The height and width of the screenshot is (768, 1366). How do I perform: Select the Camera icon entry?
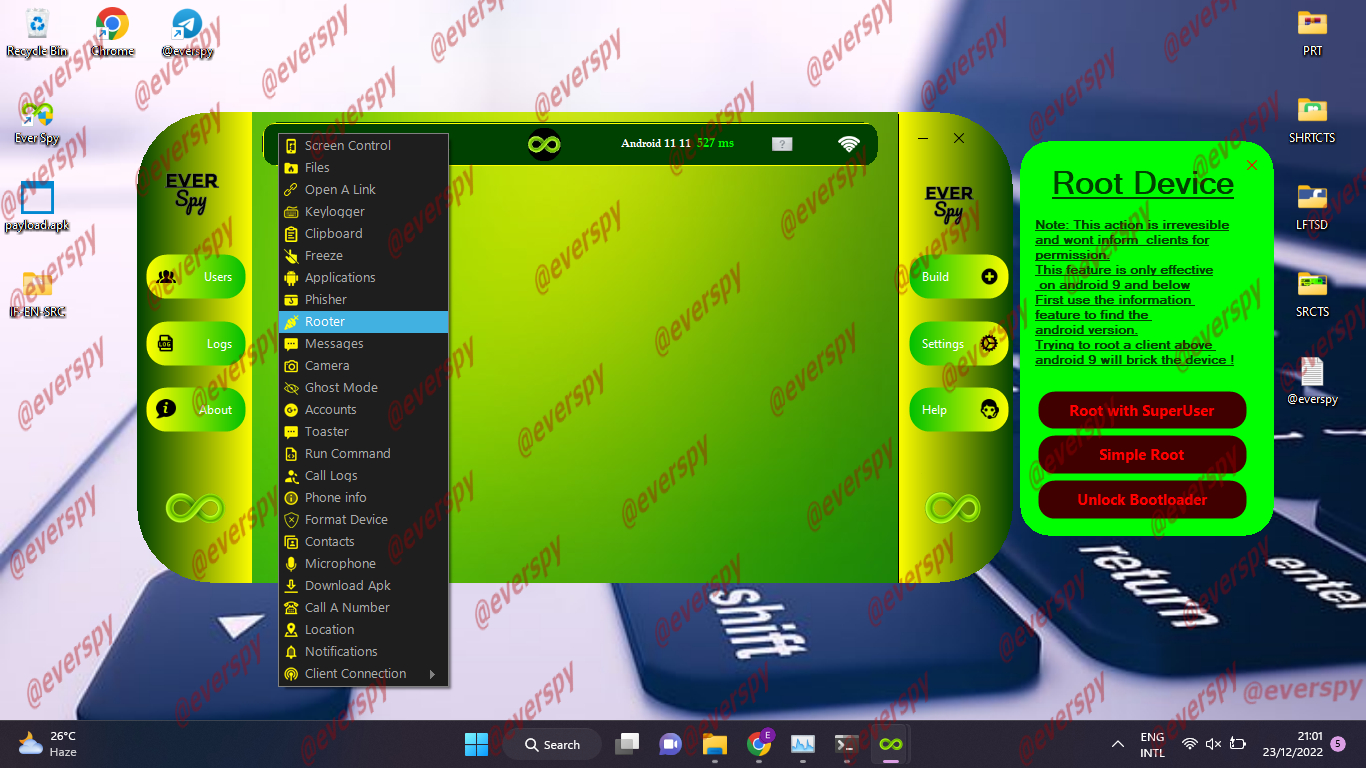[x=291, y=366]
